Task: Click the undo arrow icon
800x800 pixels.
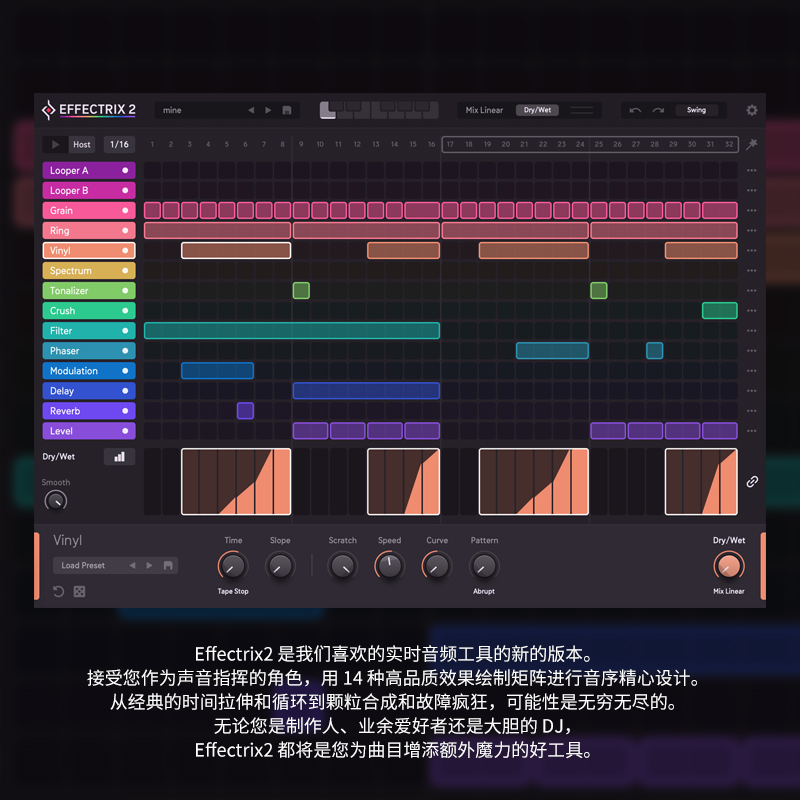Action: 635,110
